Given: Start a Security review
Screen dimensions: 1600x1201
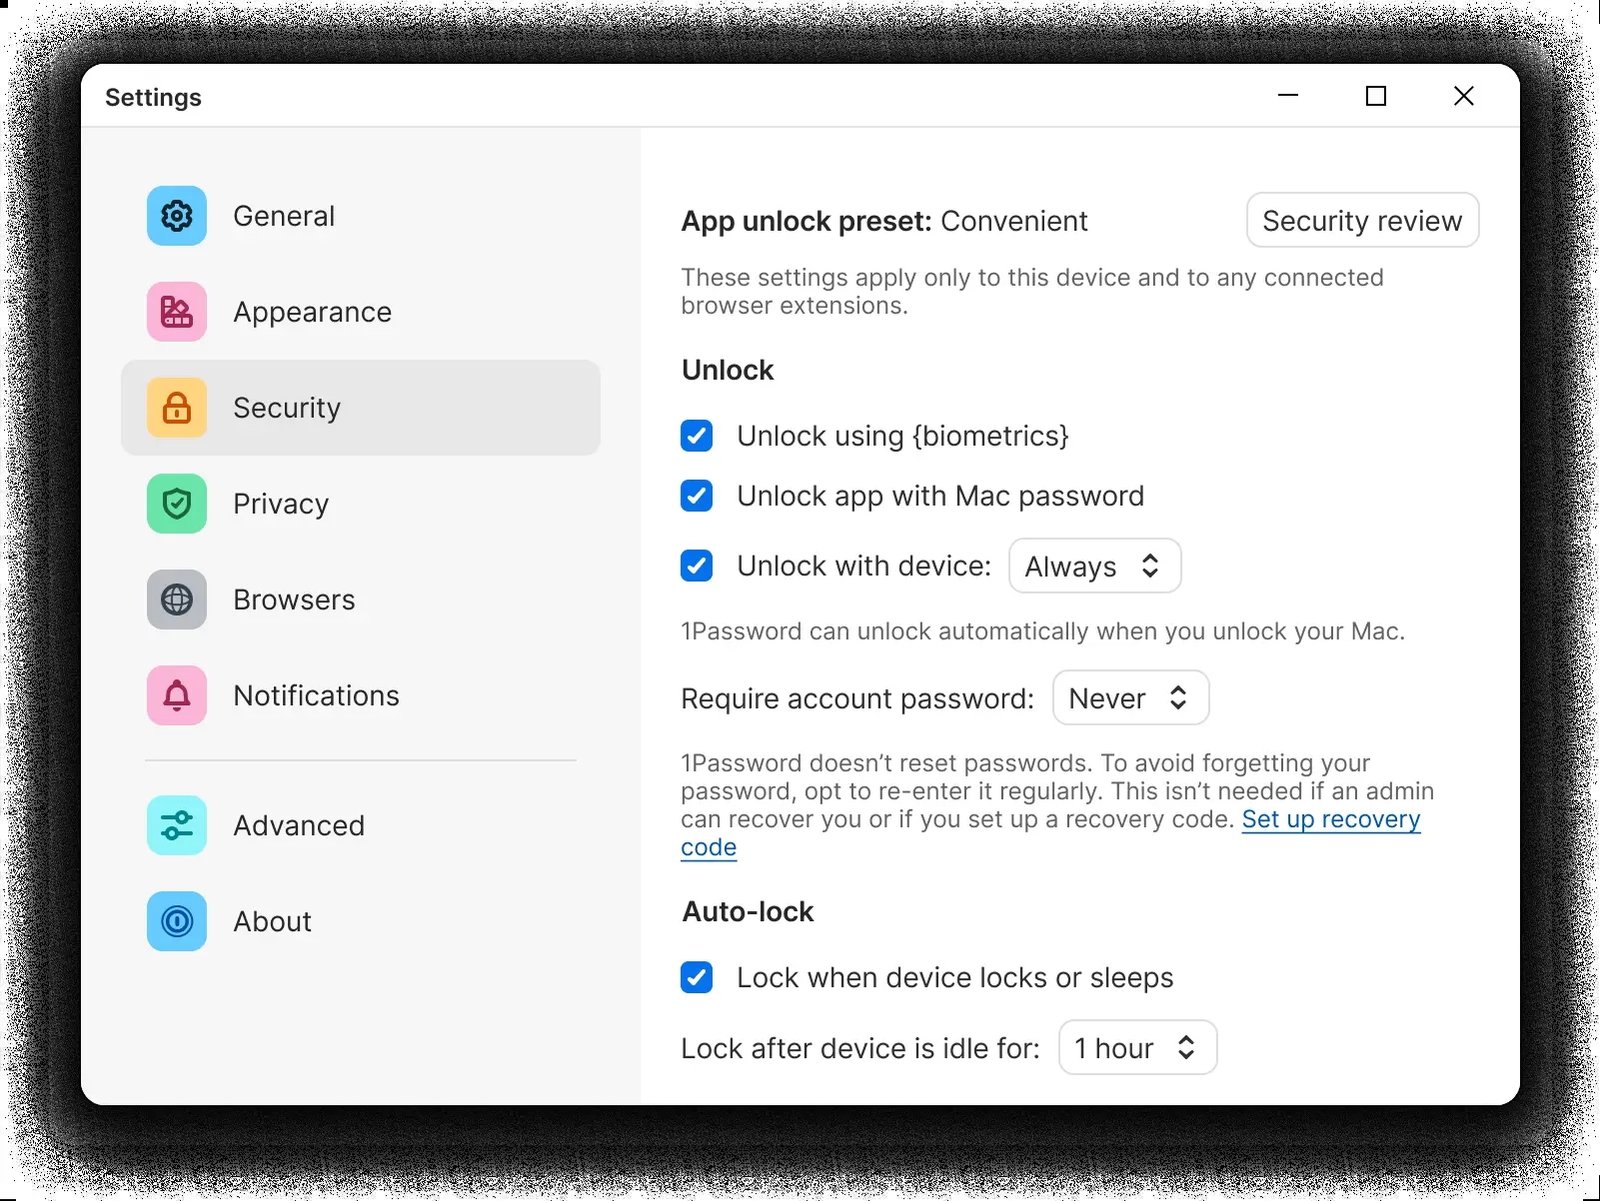Looking at the screenshot, I should point(1362,220).
